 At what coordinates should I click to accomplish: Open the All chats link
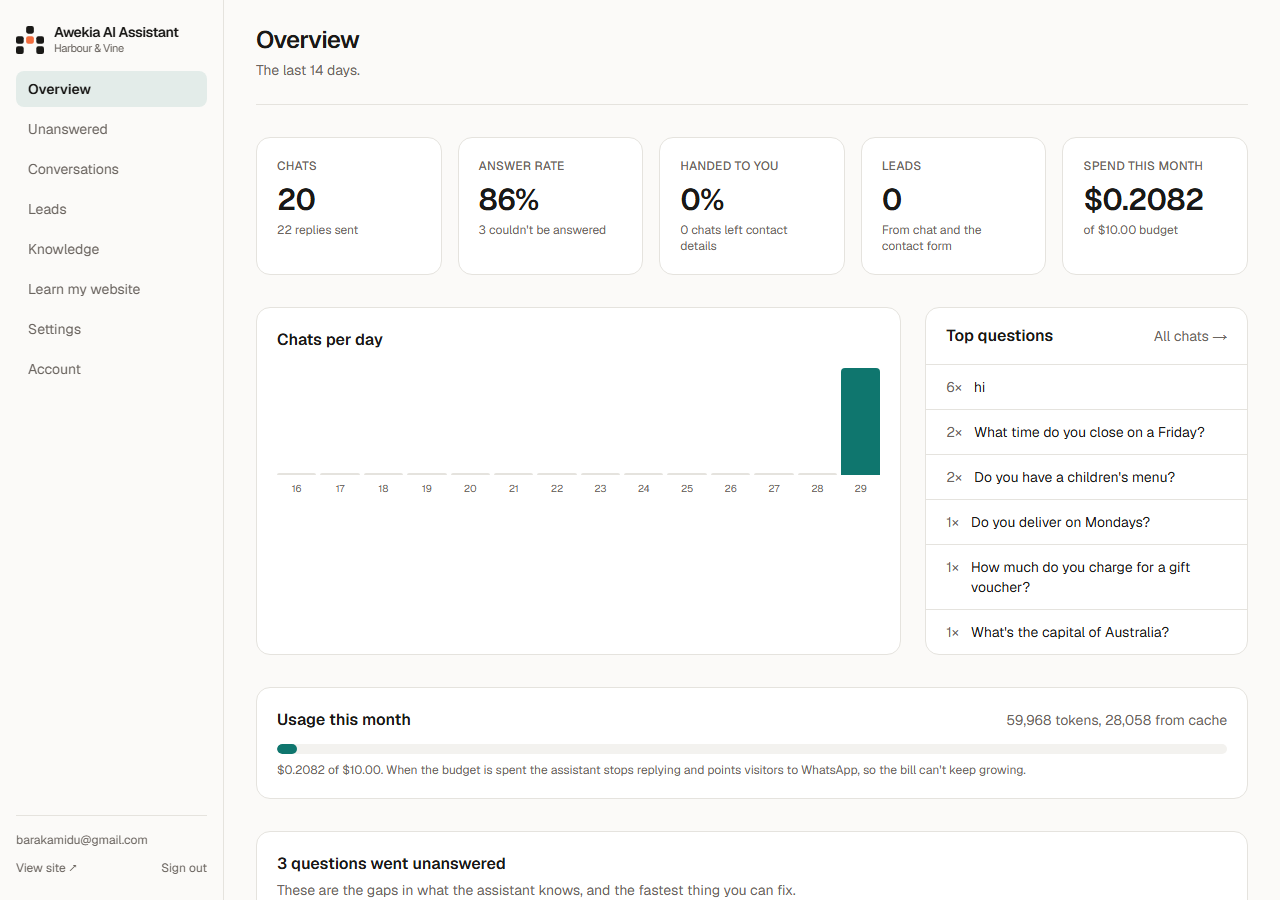click(1190, 337)
